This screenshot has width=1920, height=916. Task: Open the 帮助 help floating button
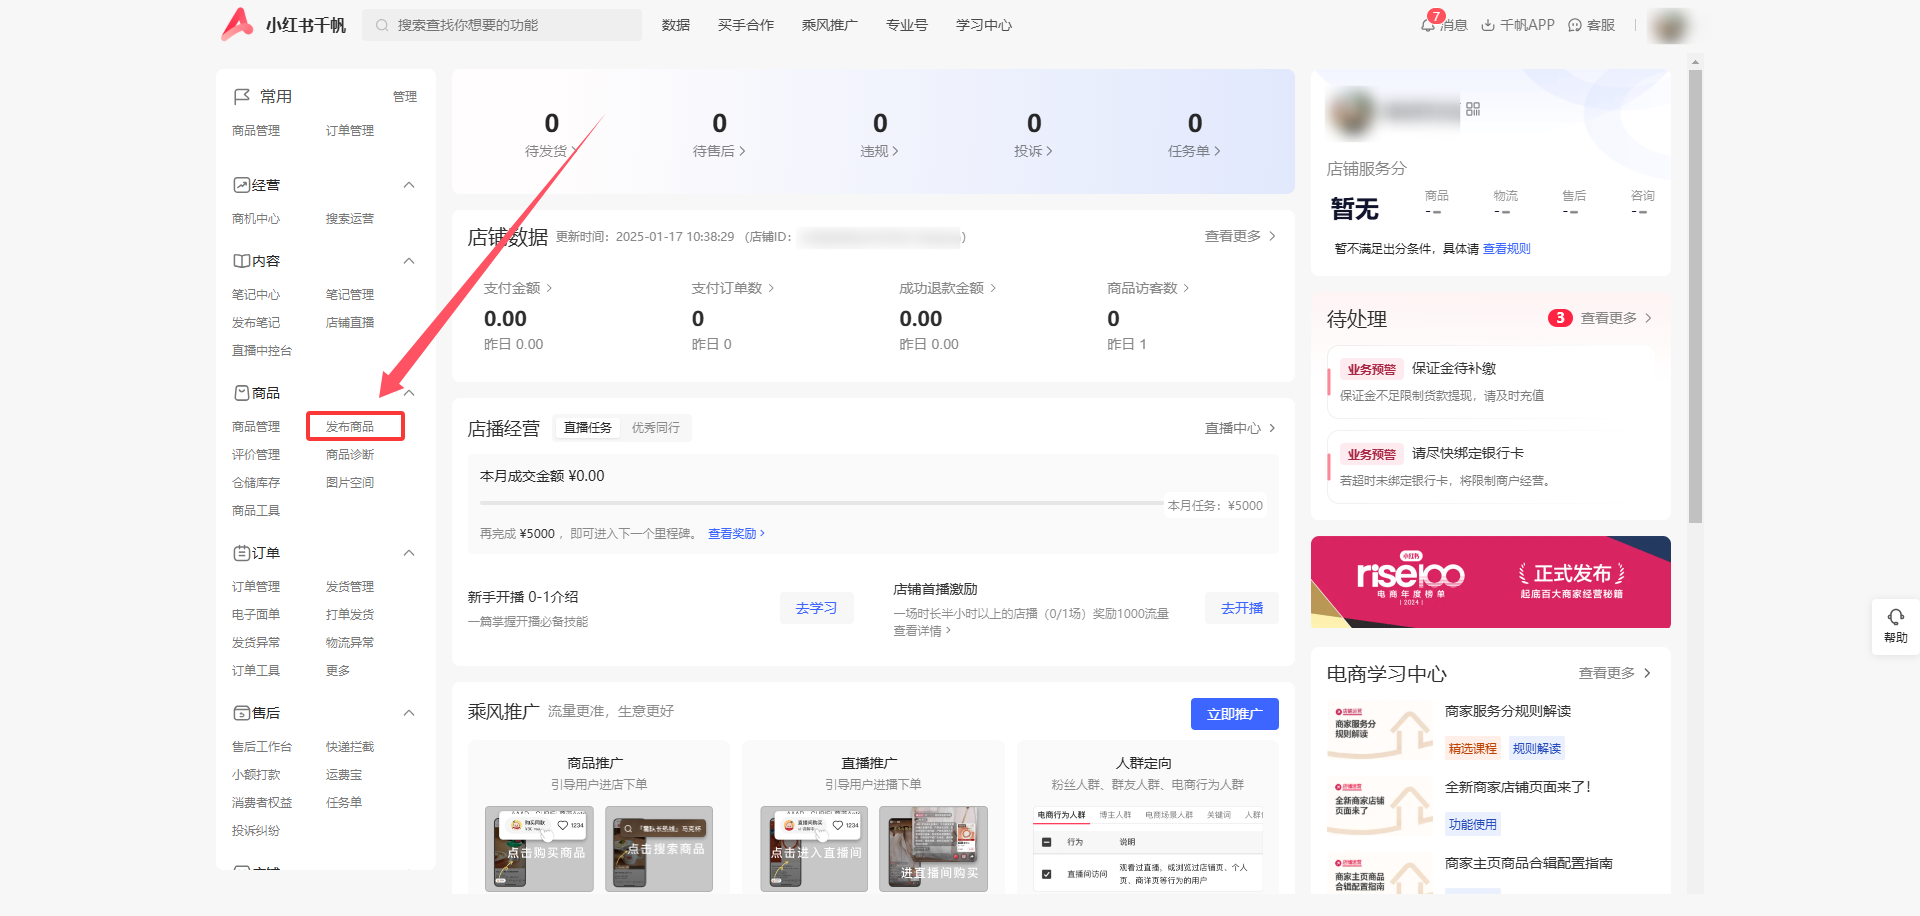pos(1895,626)
